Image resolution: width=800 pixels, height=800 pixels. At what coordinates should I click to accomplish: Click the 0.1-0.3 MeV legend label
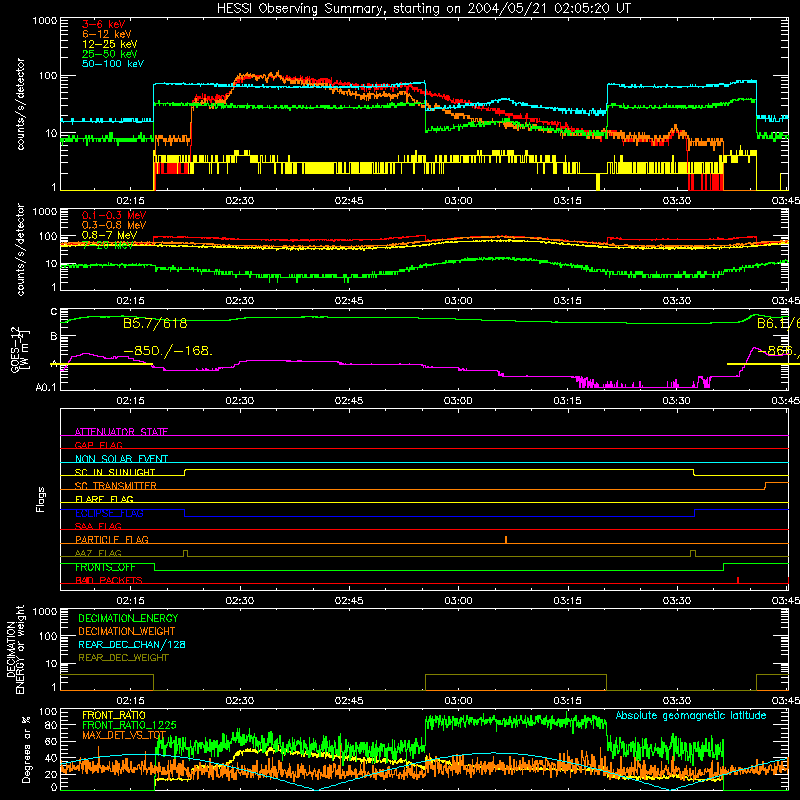point(114,215)
